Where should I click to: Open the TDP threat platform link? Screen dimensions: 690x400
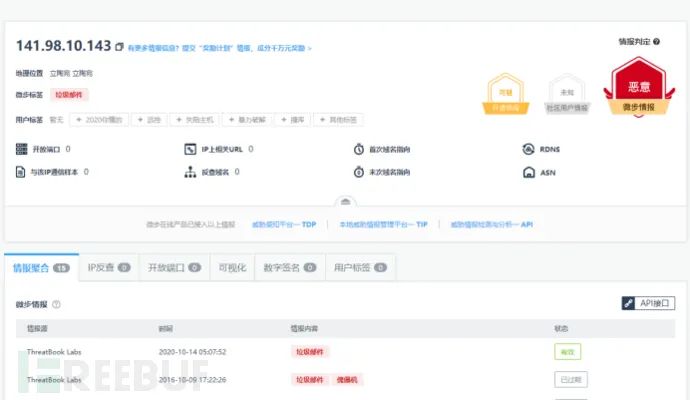(x=284, y=224)
